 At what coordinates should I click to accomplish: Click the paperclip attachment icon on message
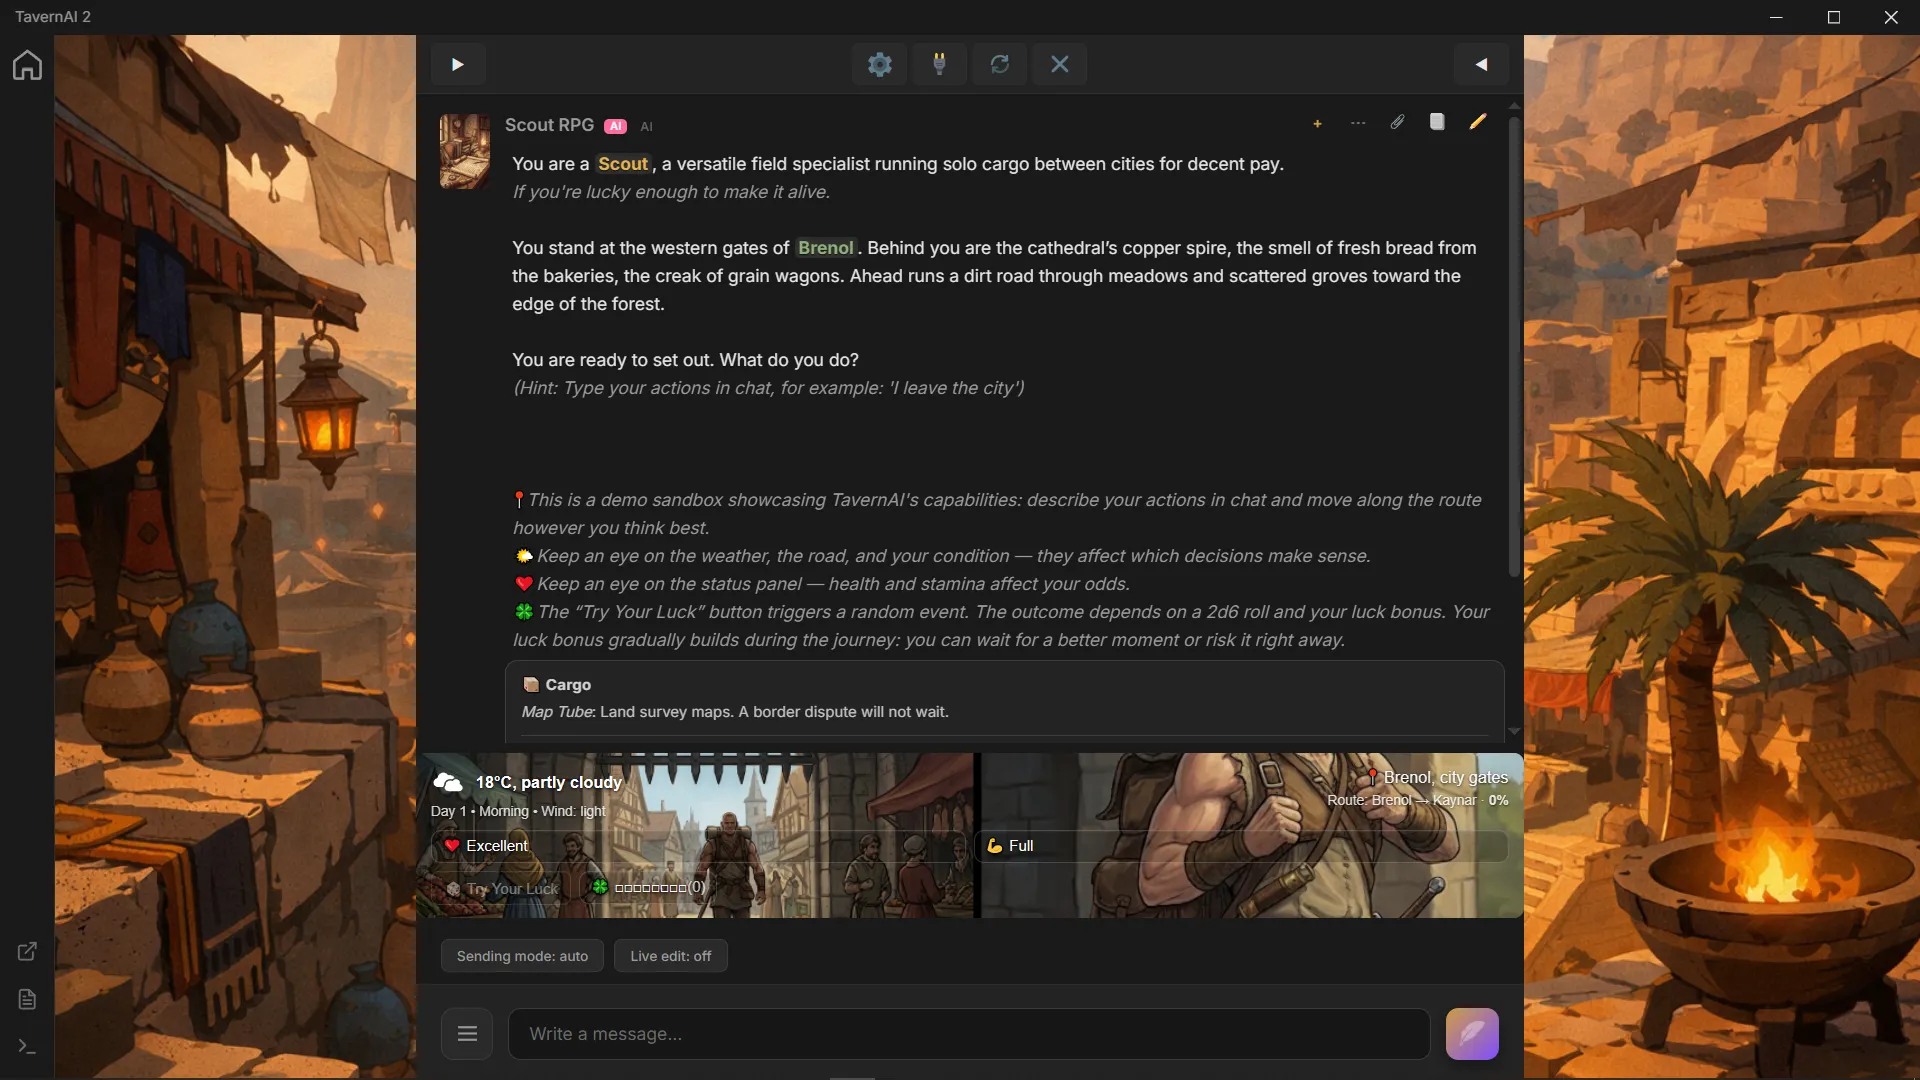tap(1397, 122)
